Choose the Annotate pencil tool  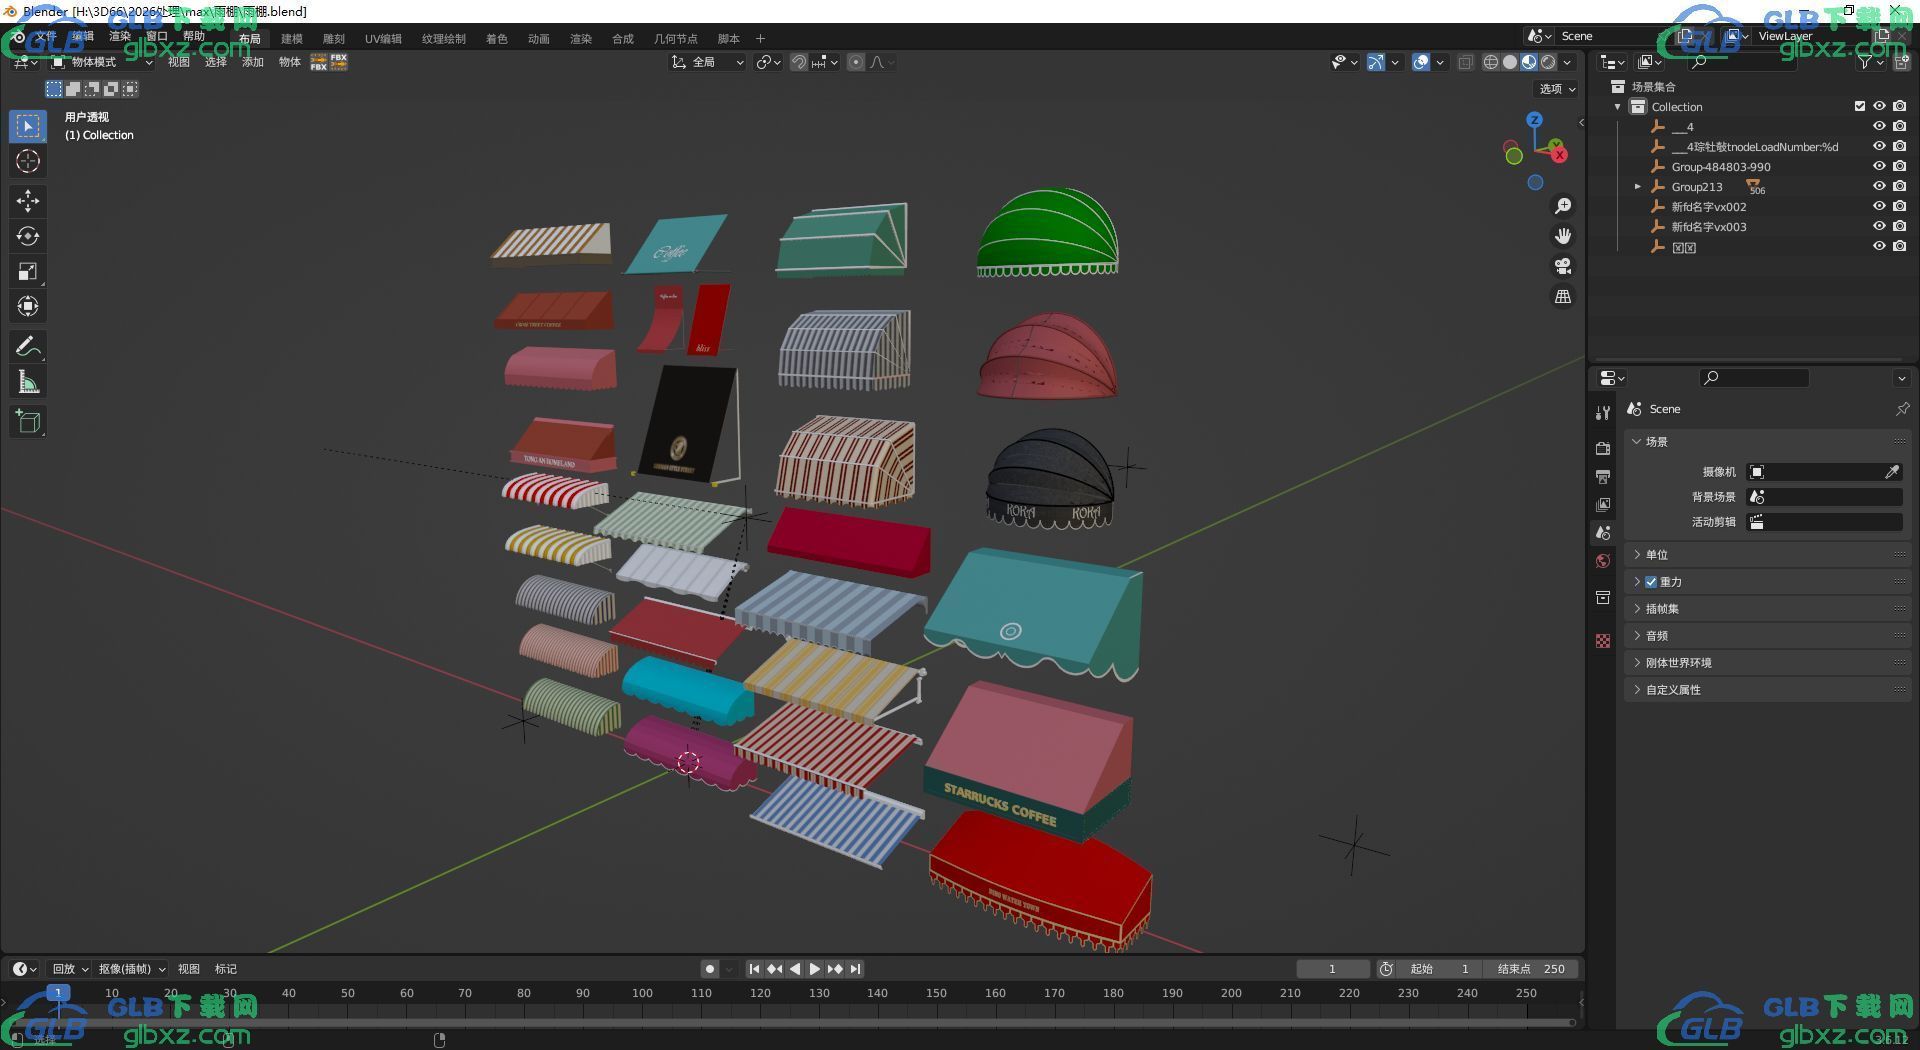[28, 347]
